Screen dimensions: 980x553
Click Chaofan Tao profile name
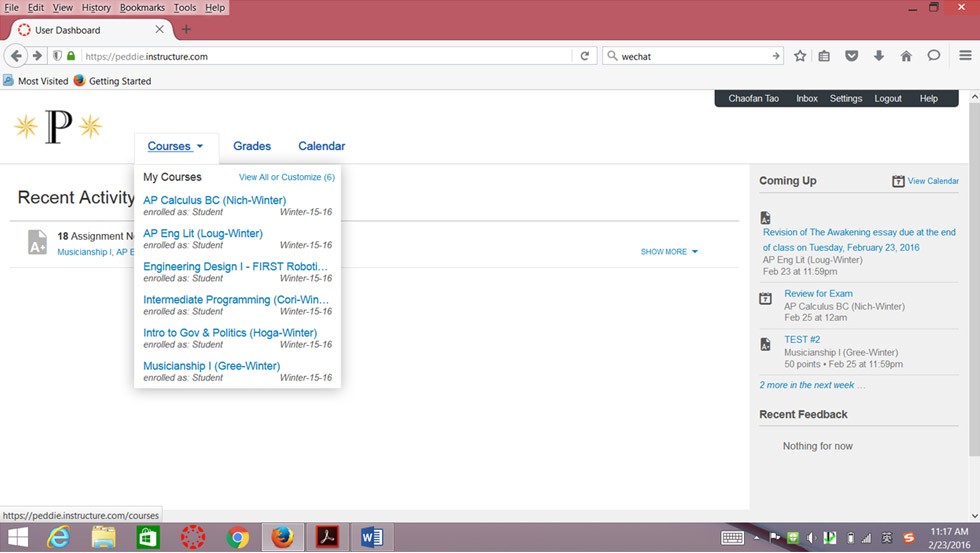pyautogui.click(x=754, y=98)
